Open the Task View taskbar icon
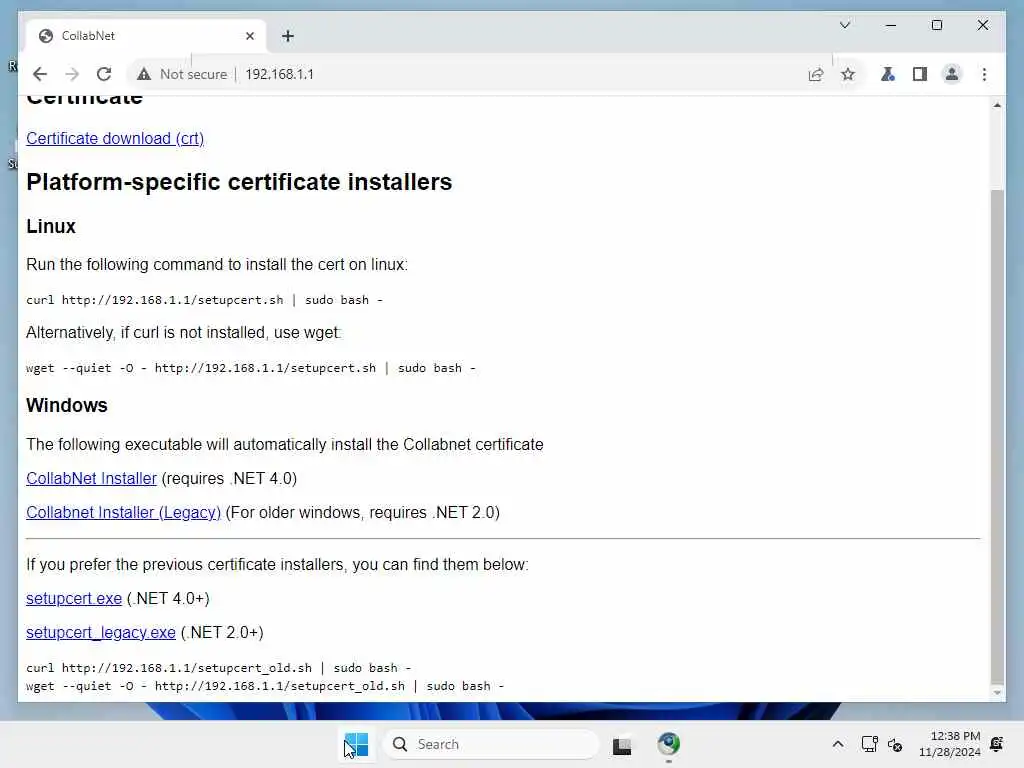Image resolution: width=1024 pixels, height=768 pixels. click(x=622, y=745)
